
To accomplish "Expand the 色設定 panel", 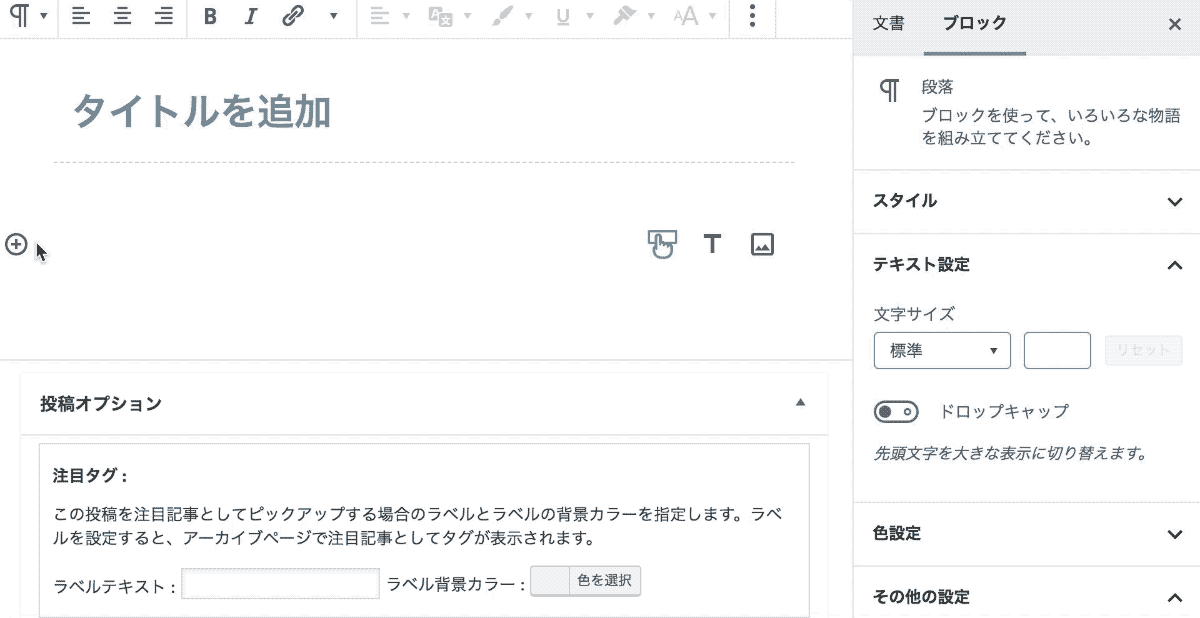I will (1026, 534).
